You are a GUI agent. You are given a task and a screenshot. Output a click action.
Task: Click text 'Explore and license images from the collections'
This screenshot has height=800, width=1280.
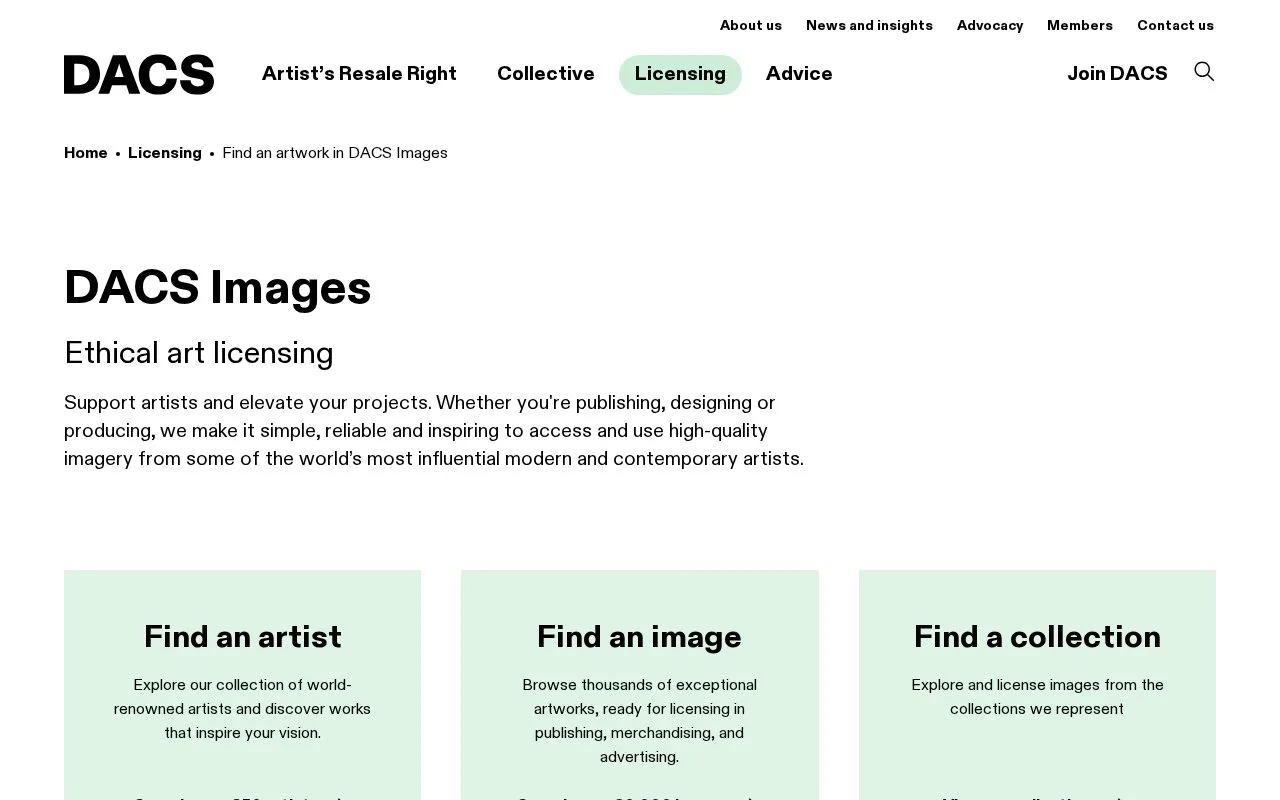pos(1037,697)
